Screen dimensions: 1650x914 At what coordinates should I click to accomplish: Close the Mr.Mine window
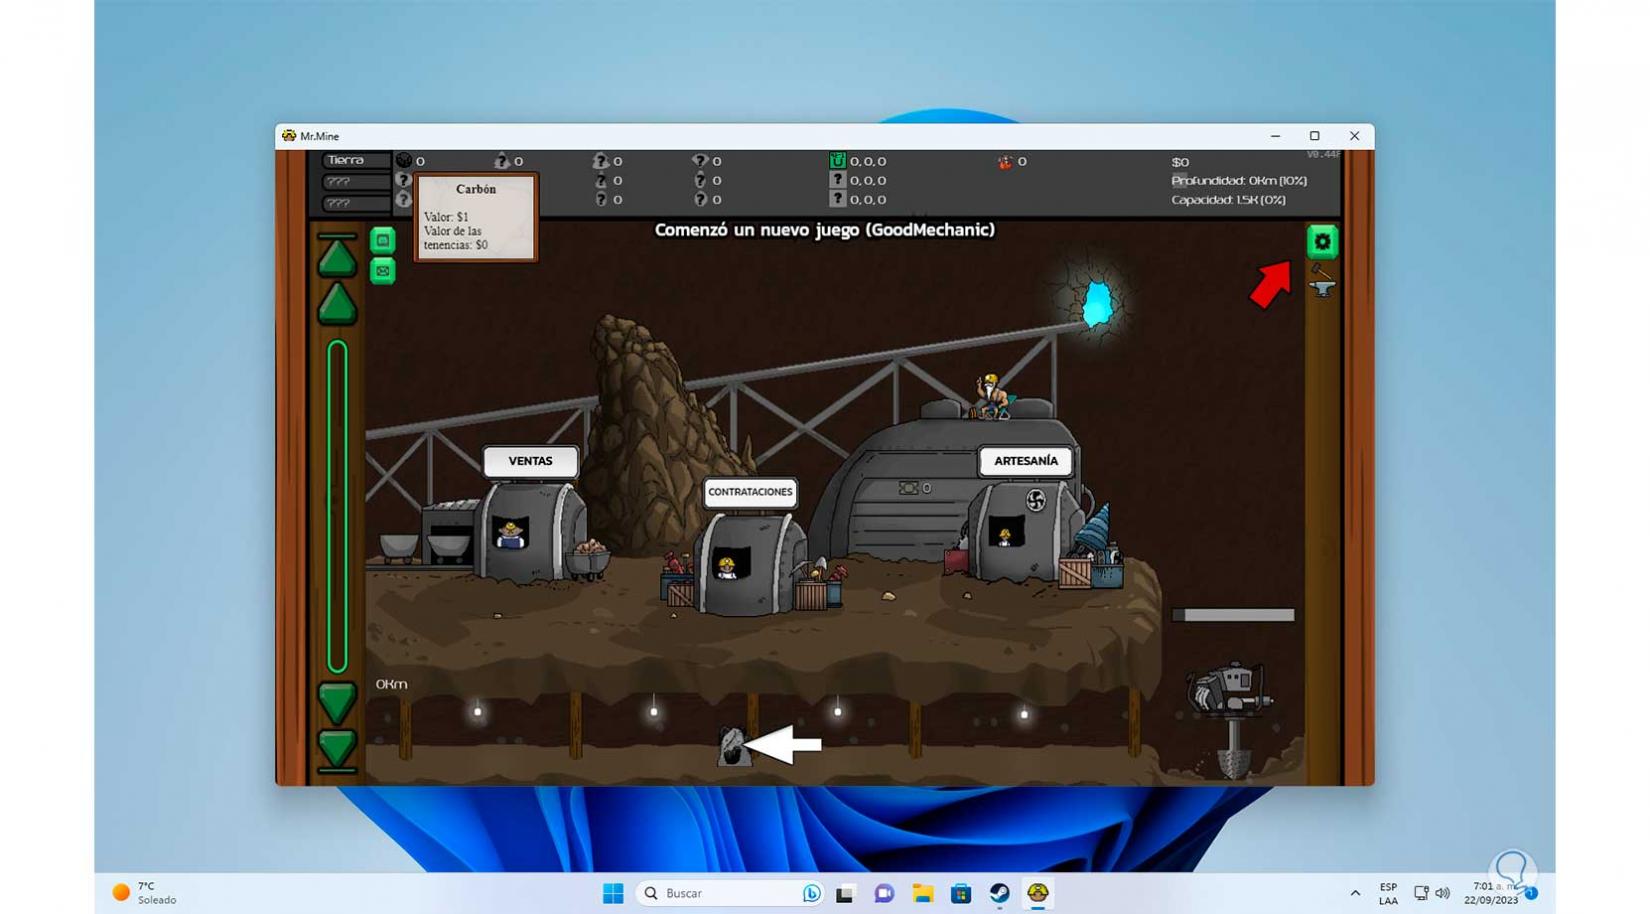[1354, 136]
